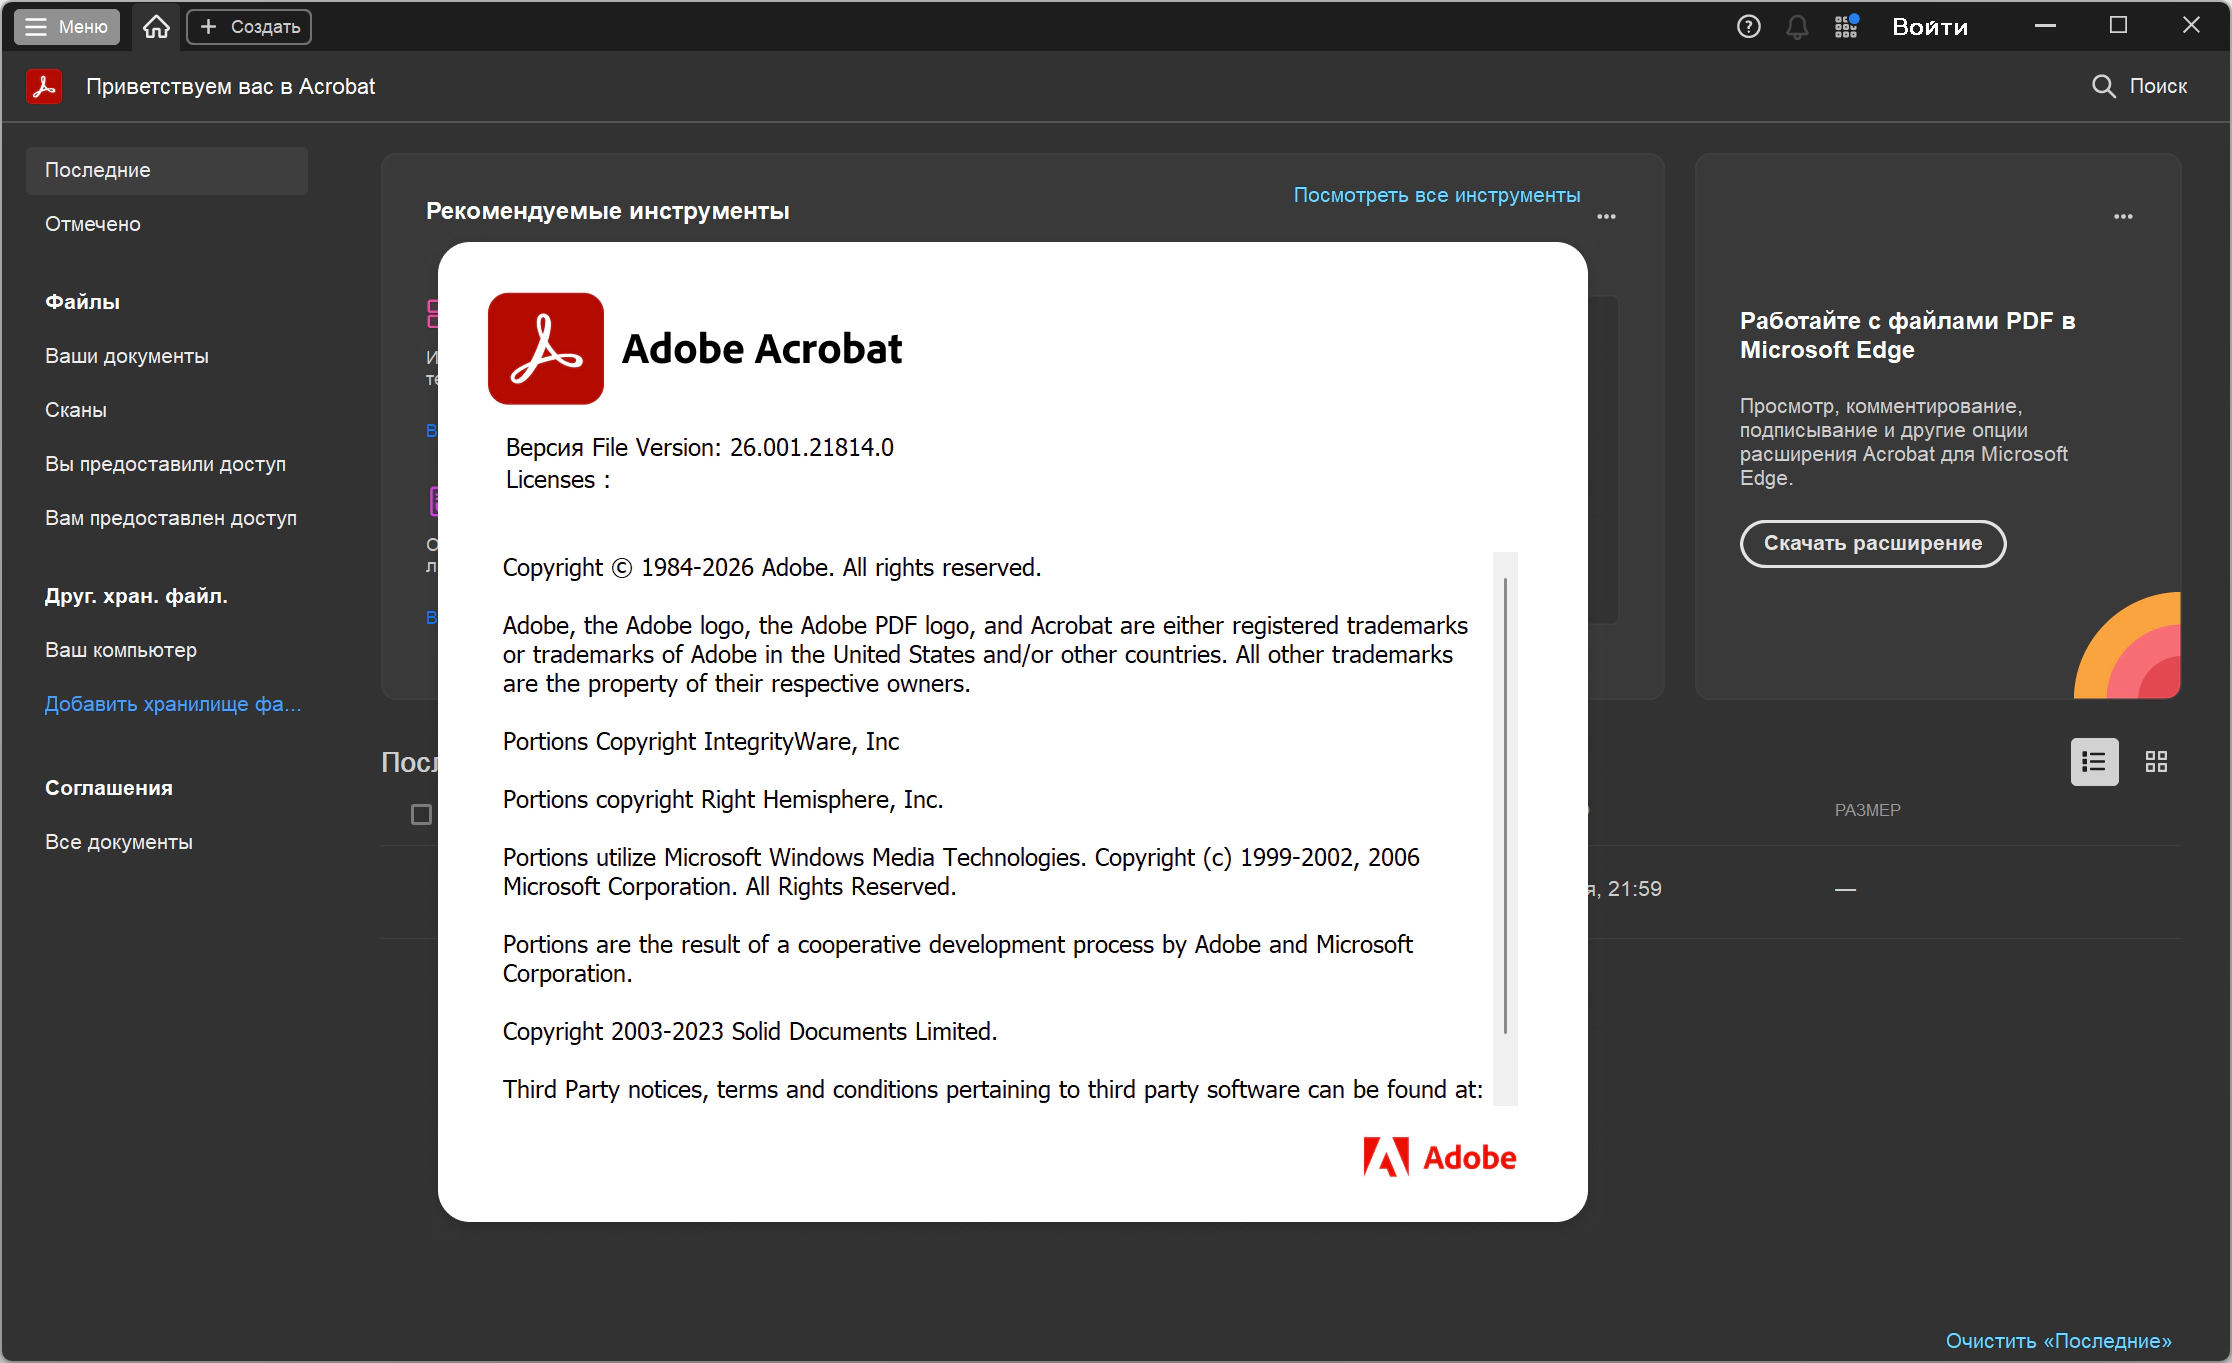Open the three-dot menu of the Edge promo card

2123,216
